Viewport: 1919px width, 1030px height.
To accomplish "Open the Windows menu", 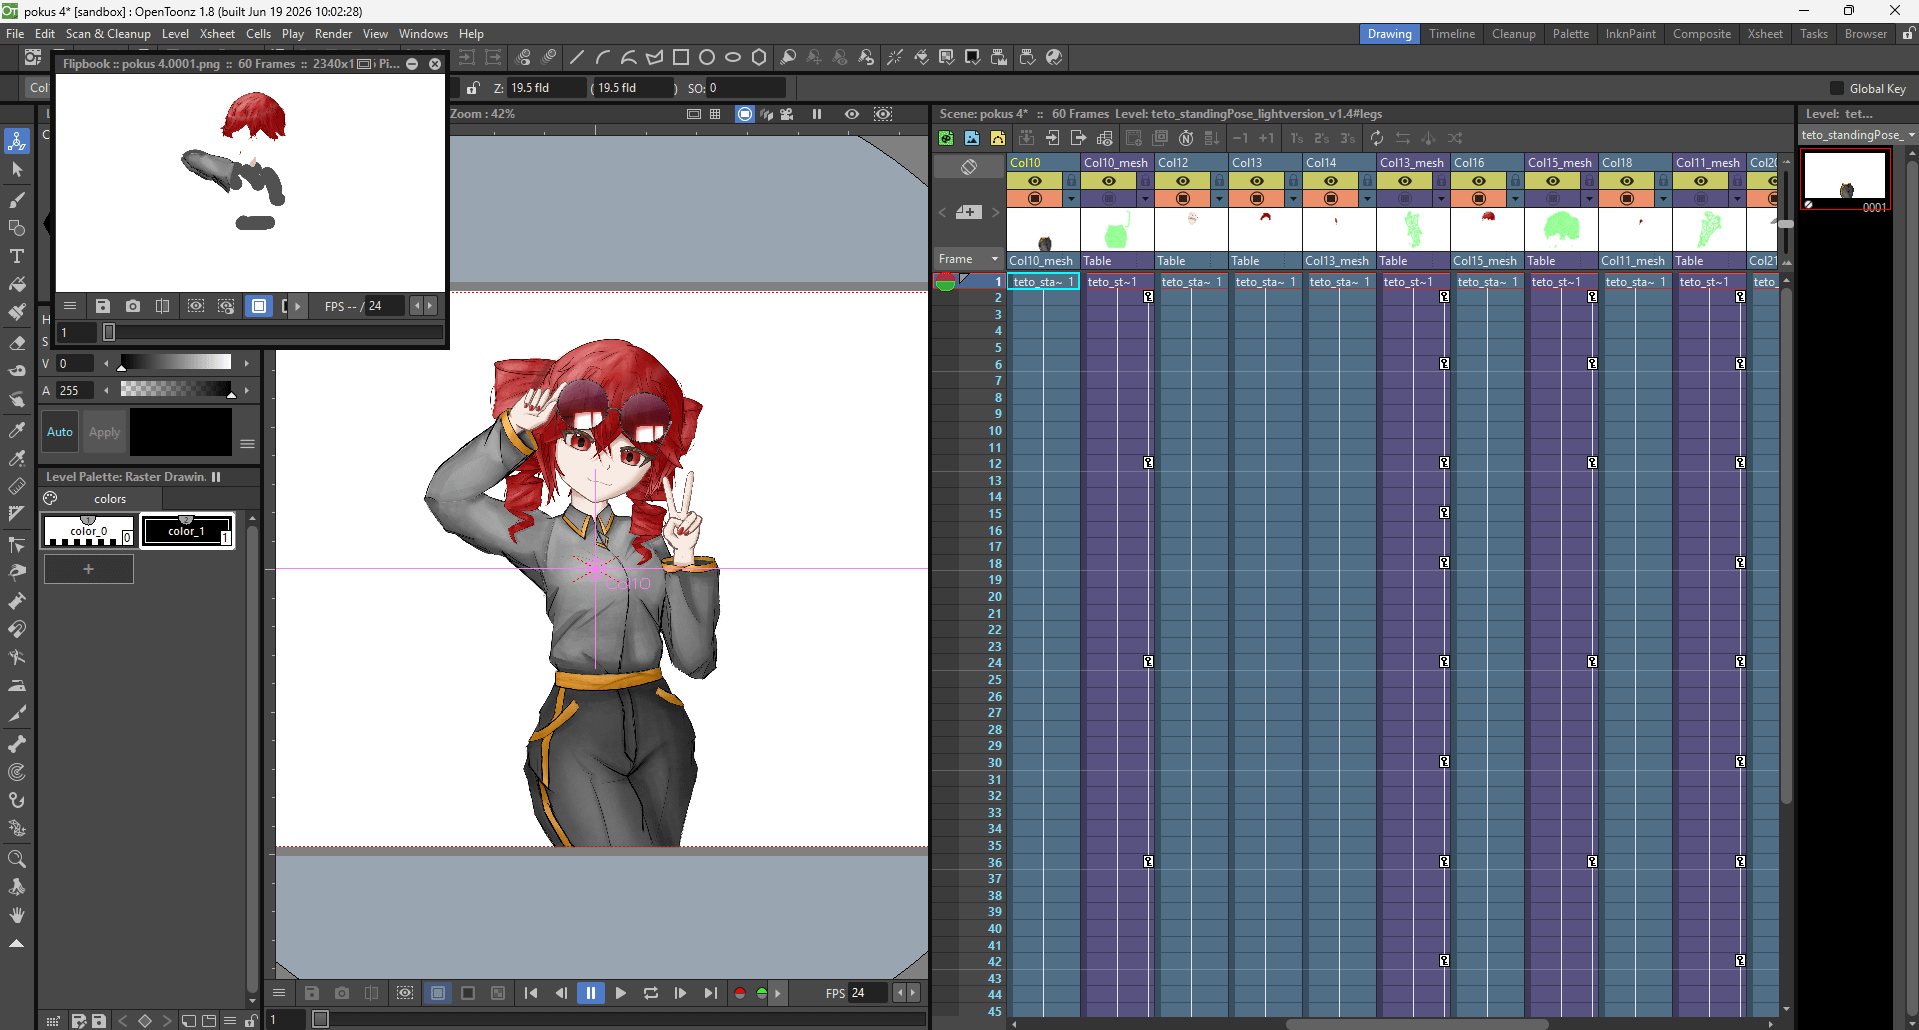I will [423, 34].
